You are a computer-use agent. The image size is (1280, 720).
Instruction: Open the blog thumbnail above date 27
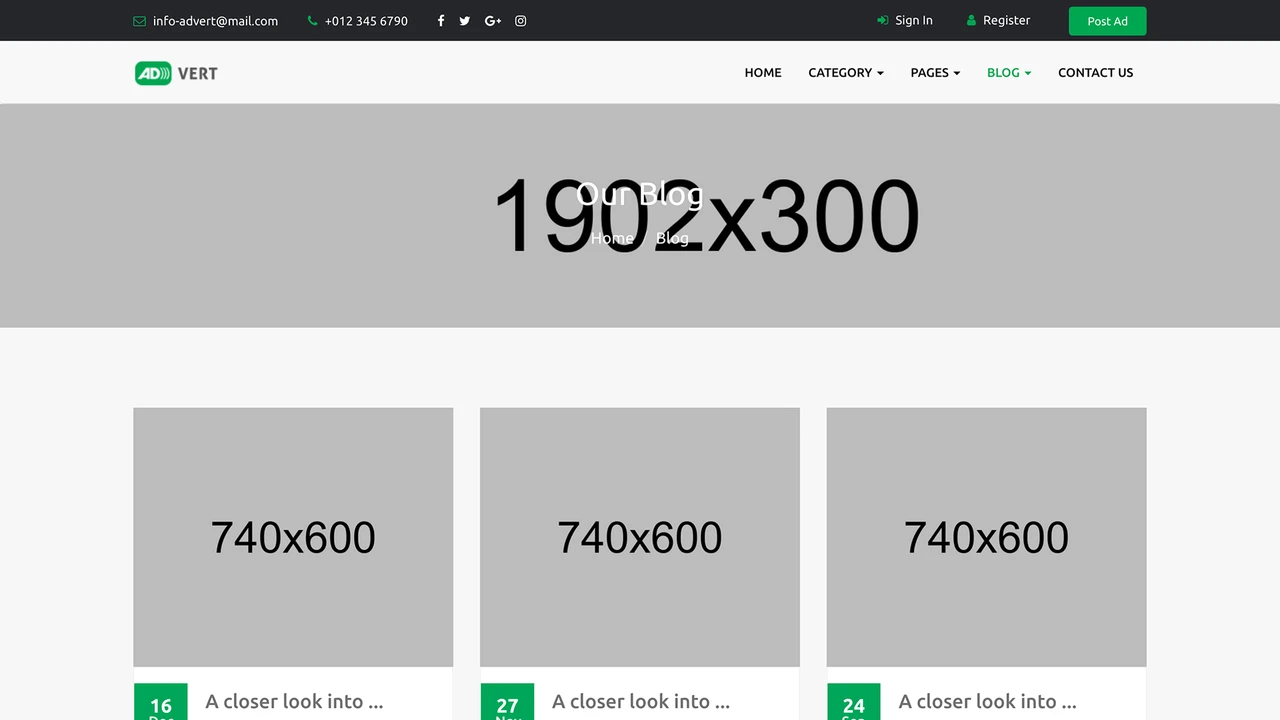click(x=640, y=537)
